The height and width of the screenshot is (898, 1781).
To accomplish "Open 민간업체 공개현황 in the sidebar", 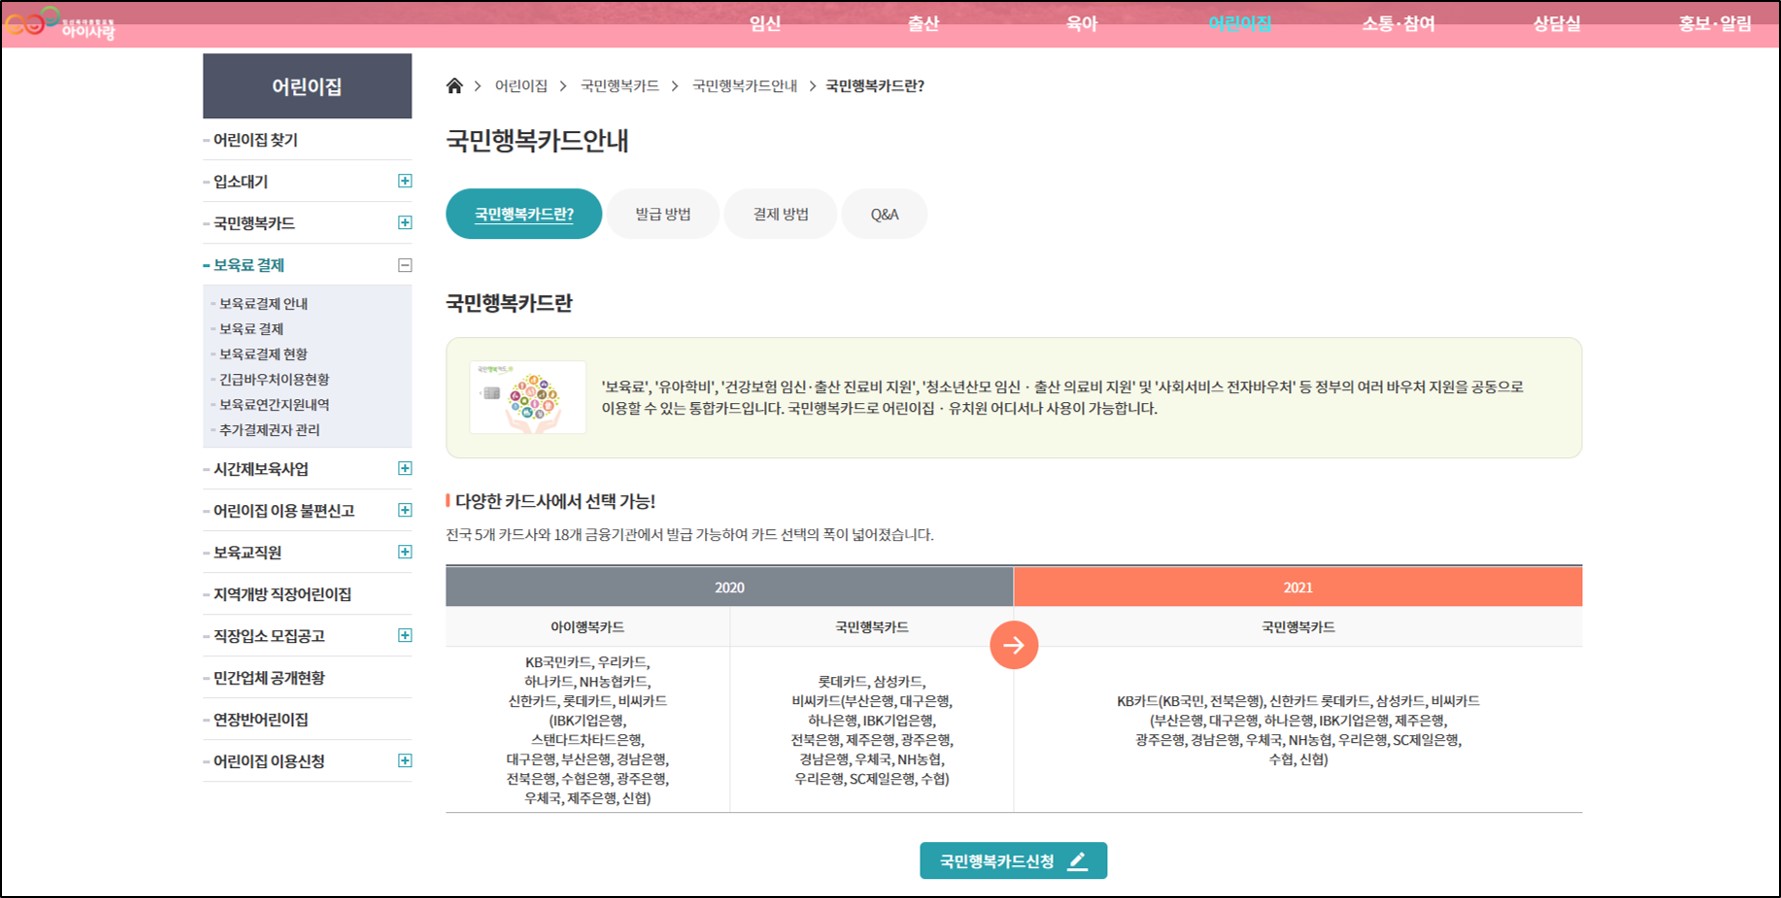I will (x=269, y=678).
